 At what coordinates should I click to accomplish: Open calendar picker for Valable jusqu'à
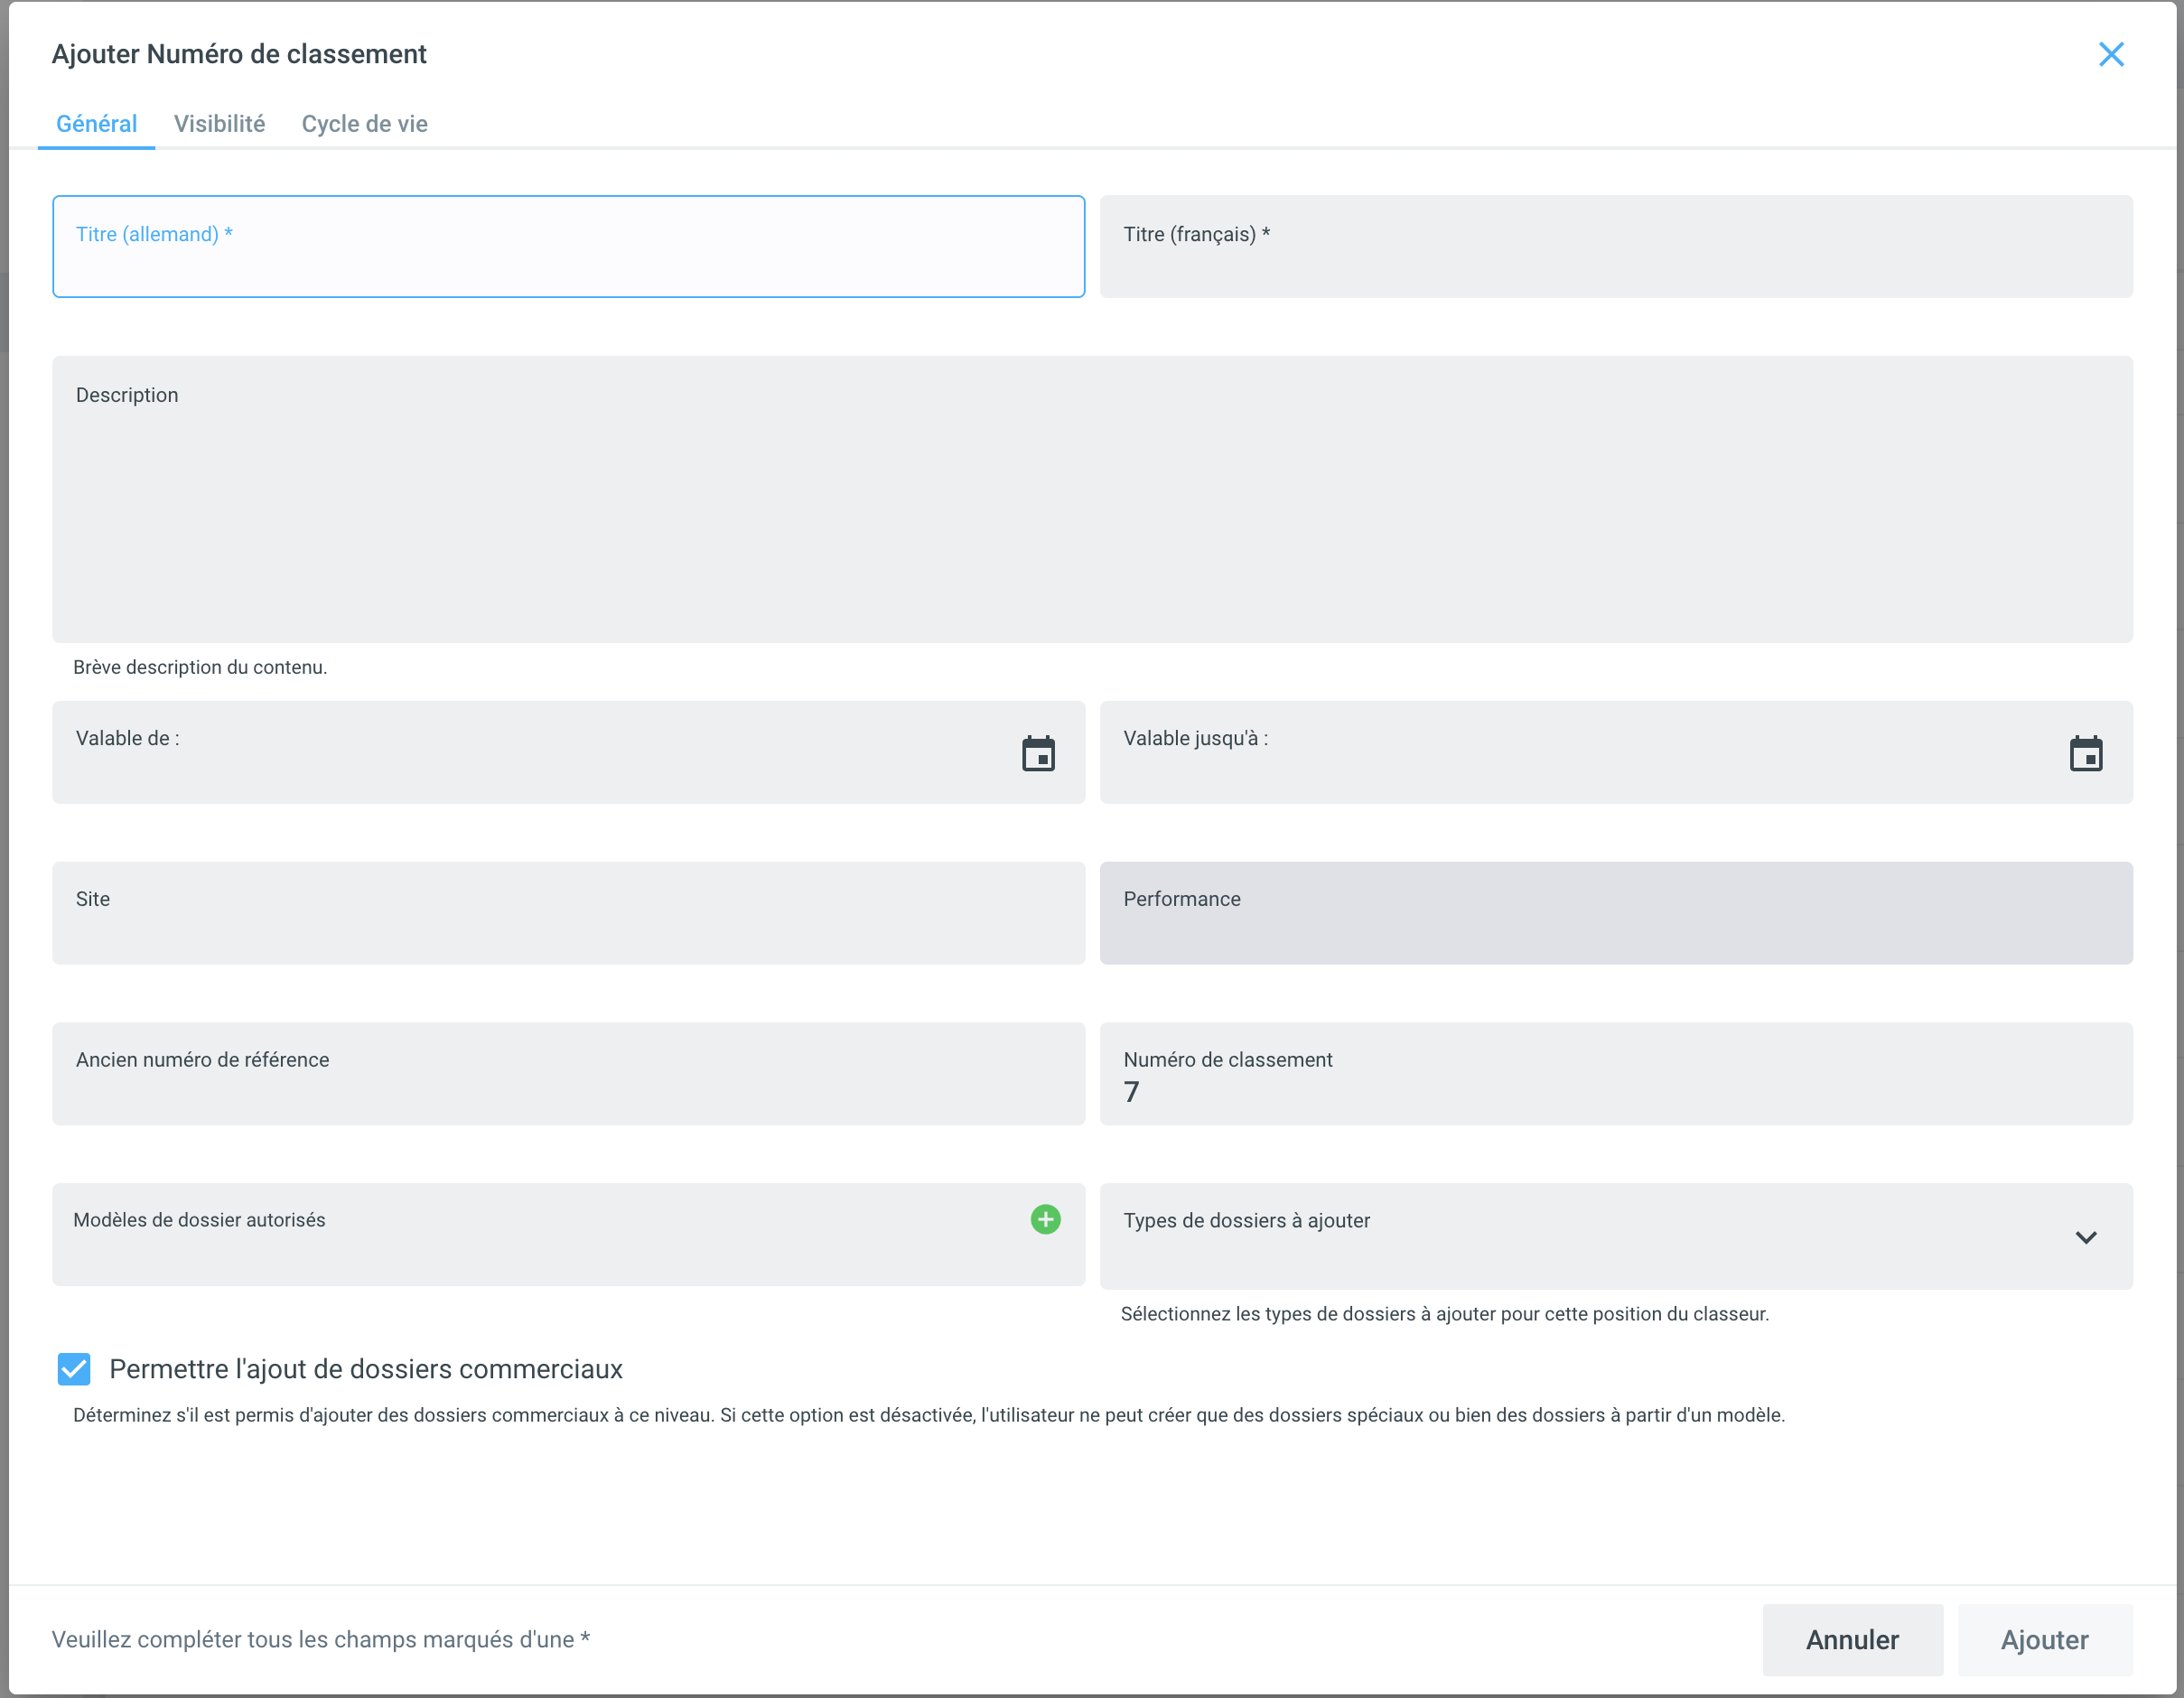coord(2085,754)
